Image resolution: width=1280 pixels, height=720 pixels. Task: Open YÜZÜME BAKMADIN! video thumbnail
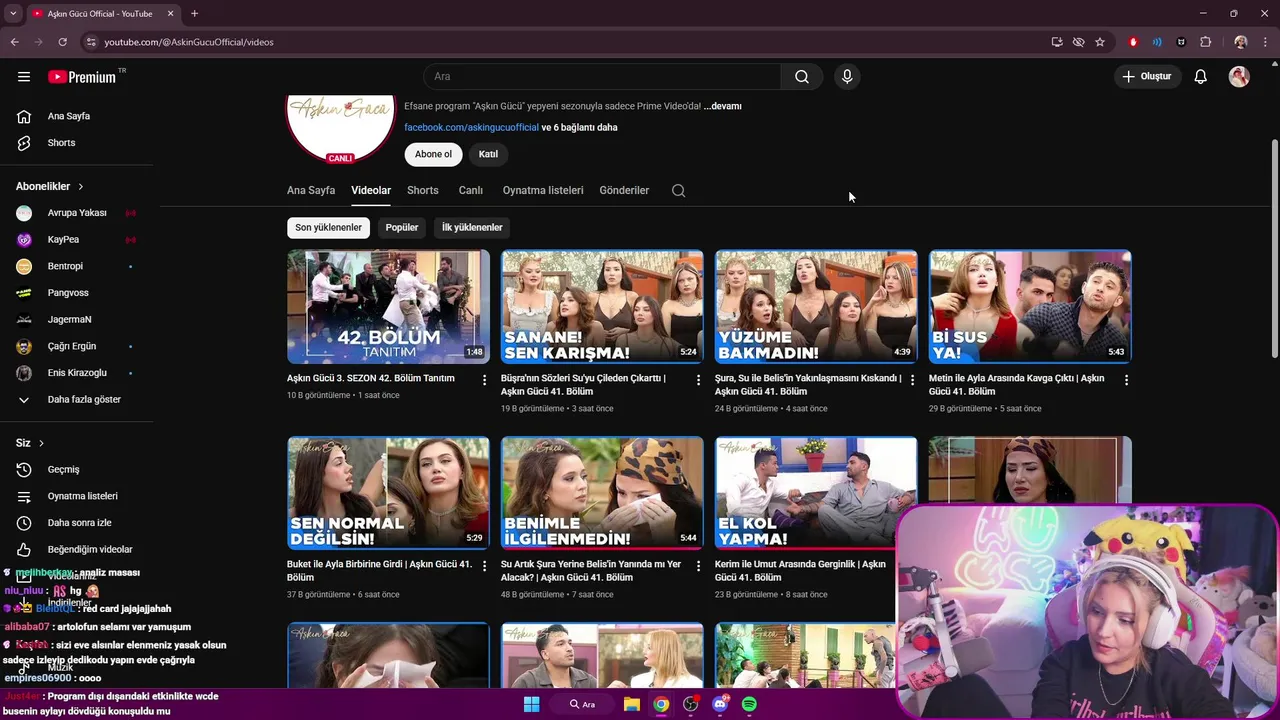click(x=816, y=306)
